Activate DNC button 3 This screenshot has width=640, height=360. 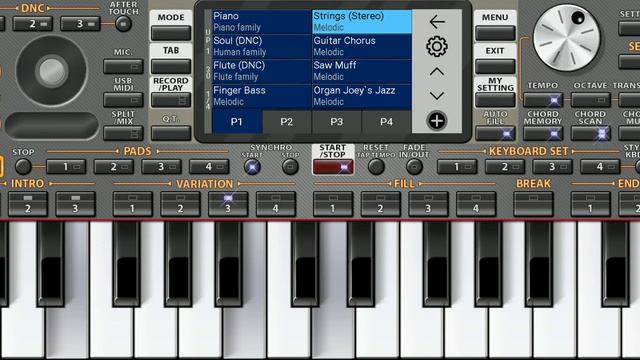80,24
